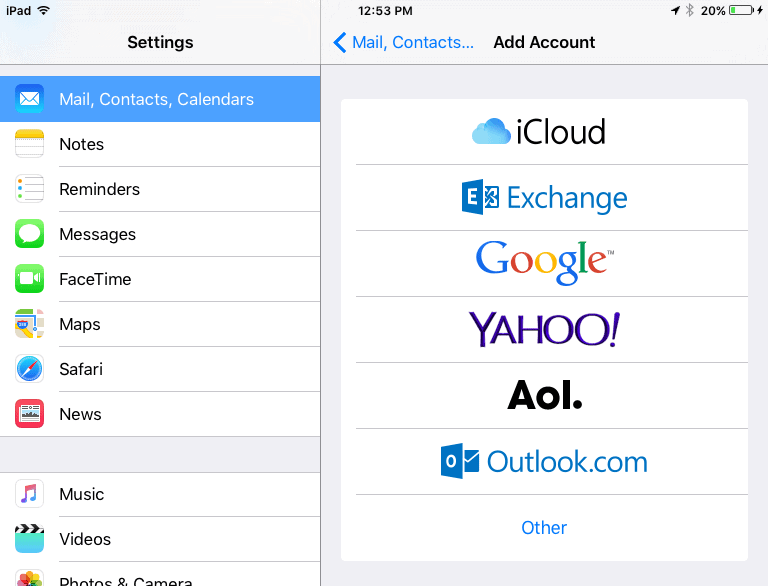Image resolution: width=768 pixels, height=586 pixels.
Task: Tap the Settings header title
Action: point(160,42)
